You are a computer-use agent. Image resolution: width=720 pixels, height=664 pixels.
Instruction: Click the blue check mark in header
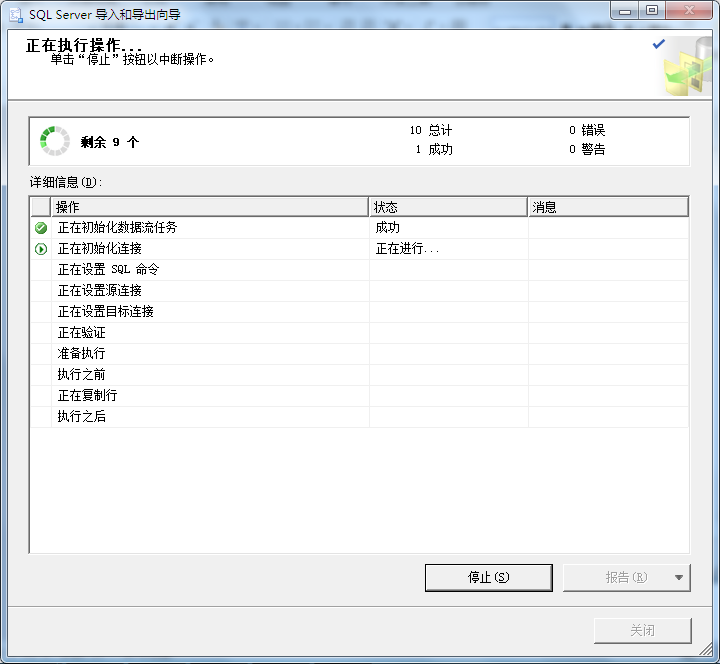tap(658, 44)
